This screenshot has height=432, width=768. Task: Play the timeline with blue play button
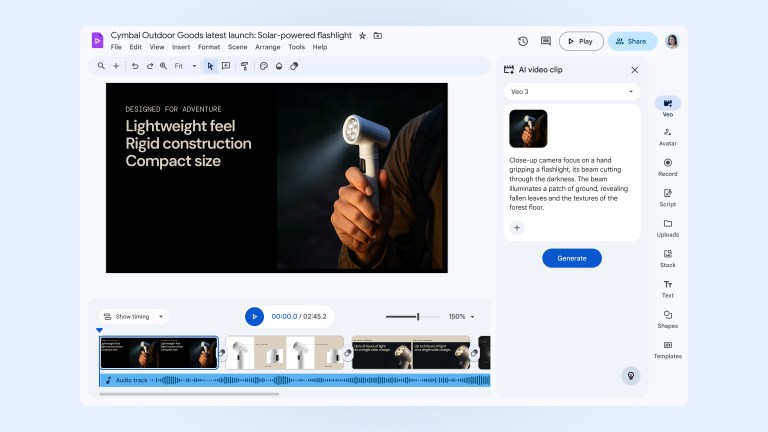point(254,316)
